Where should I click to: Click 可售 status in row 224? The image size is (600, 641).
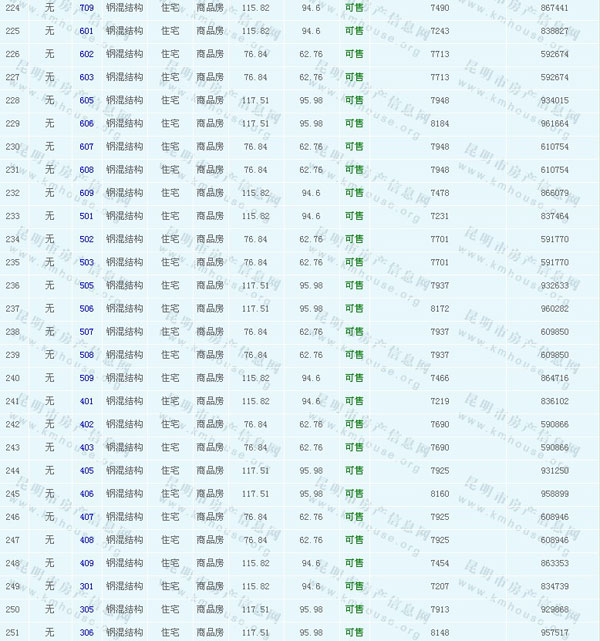click(354, 8)
